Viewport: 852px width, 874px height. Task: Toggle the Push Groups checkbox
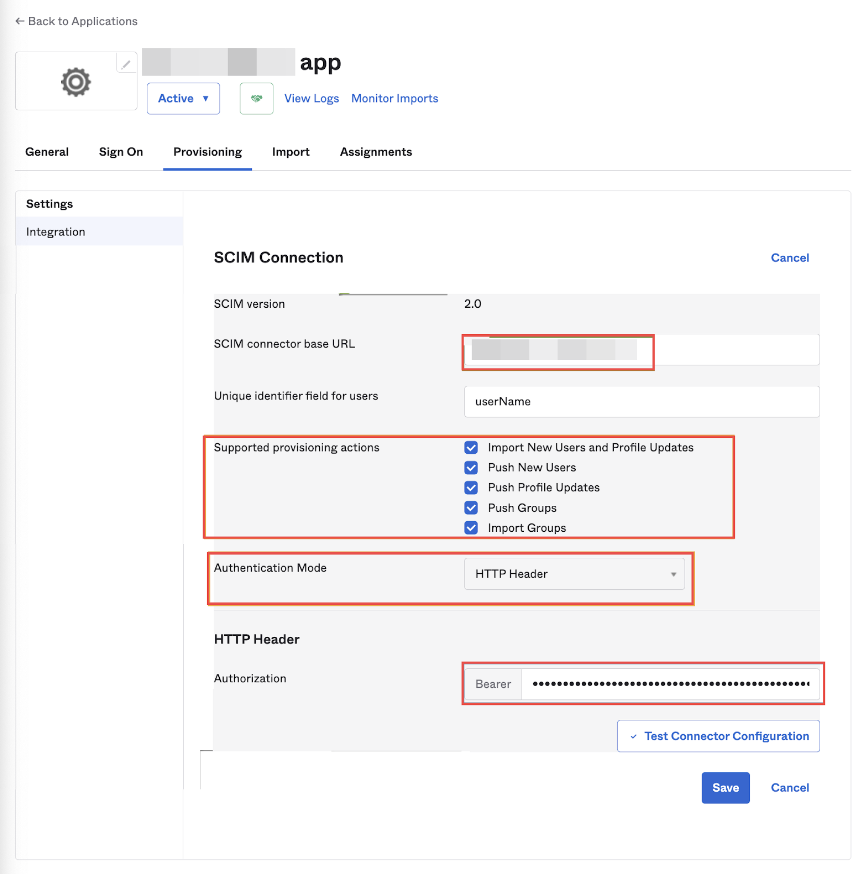pyautogui.click(x=471, y=508)
